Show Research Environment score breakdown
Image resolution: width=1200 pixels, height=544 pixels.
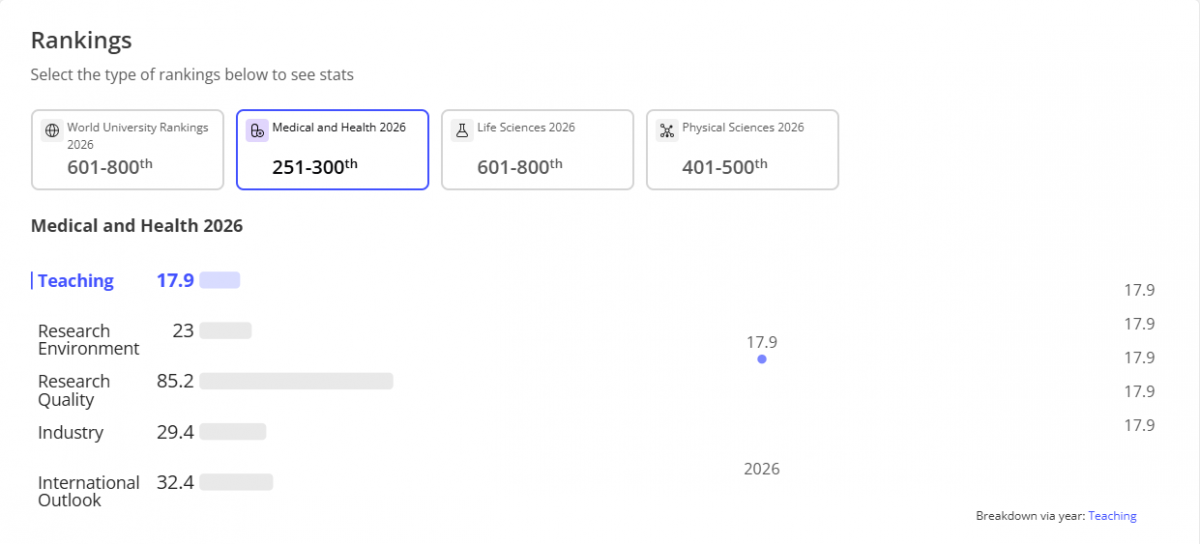pos(88,340)
